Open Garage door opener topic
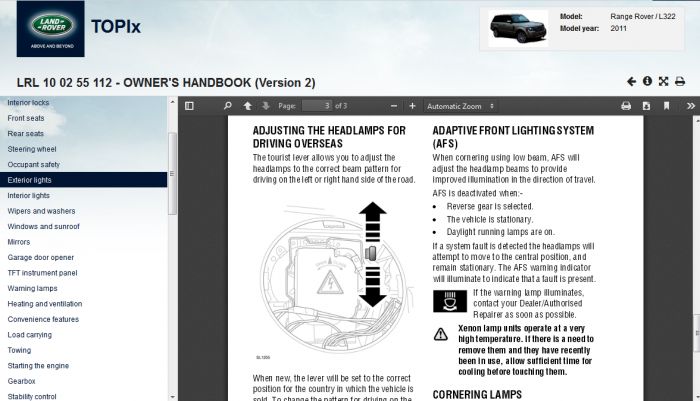This screenshot has width=700, height=401. (41, 257)
